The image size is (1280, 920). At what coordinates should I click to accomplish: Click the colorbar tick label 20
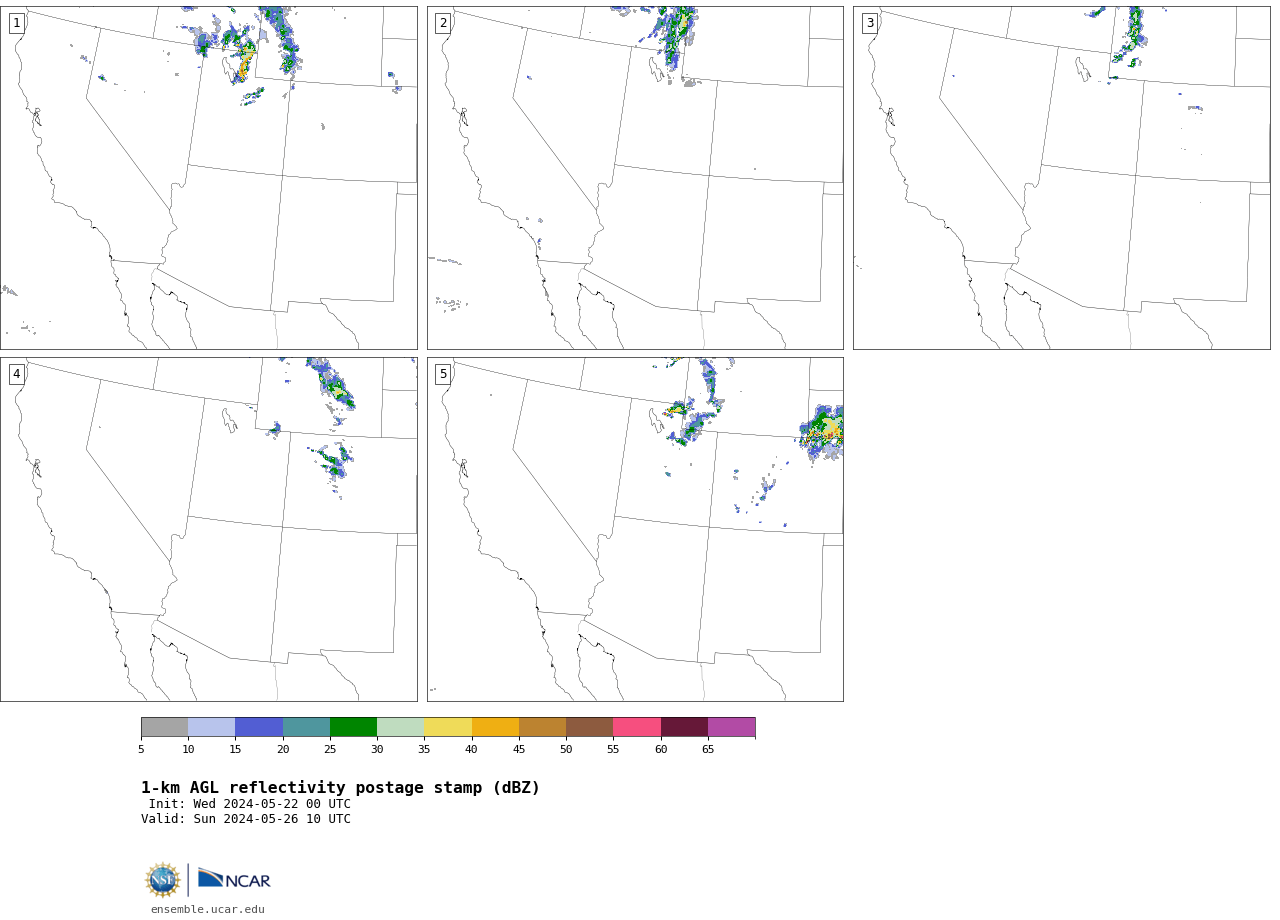click(283, 749)
